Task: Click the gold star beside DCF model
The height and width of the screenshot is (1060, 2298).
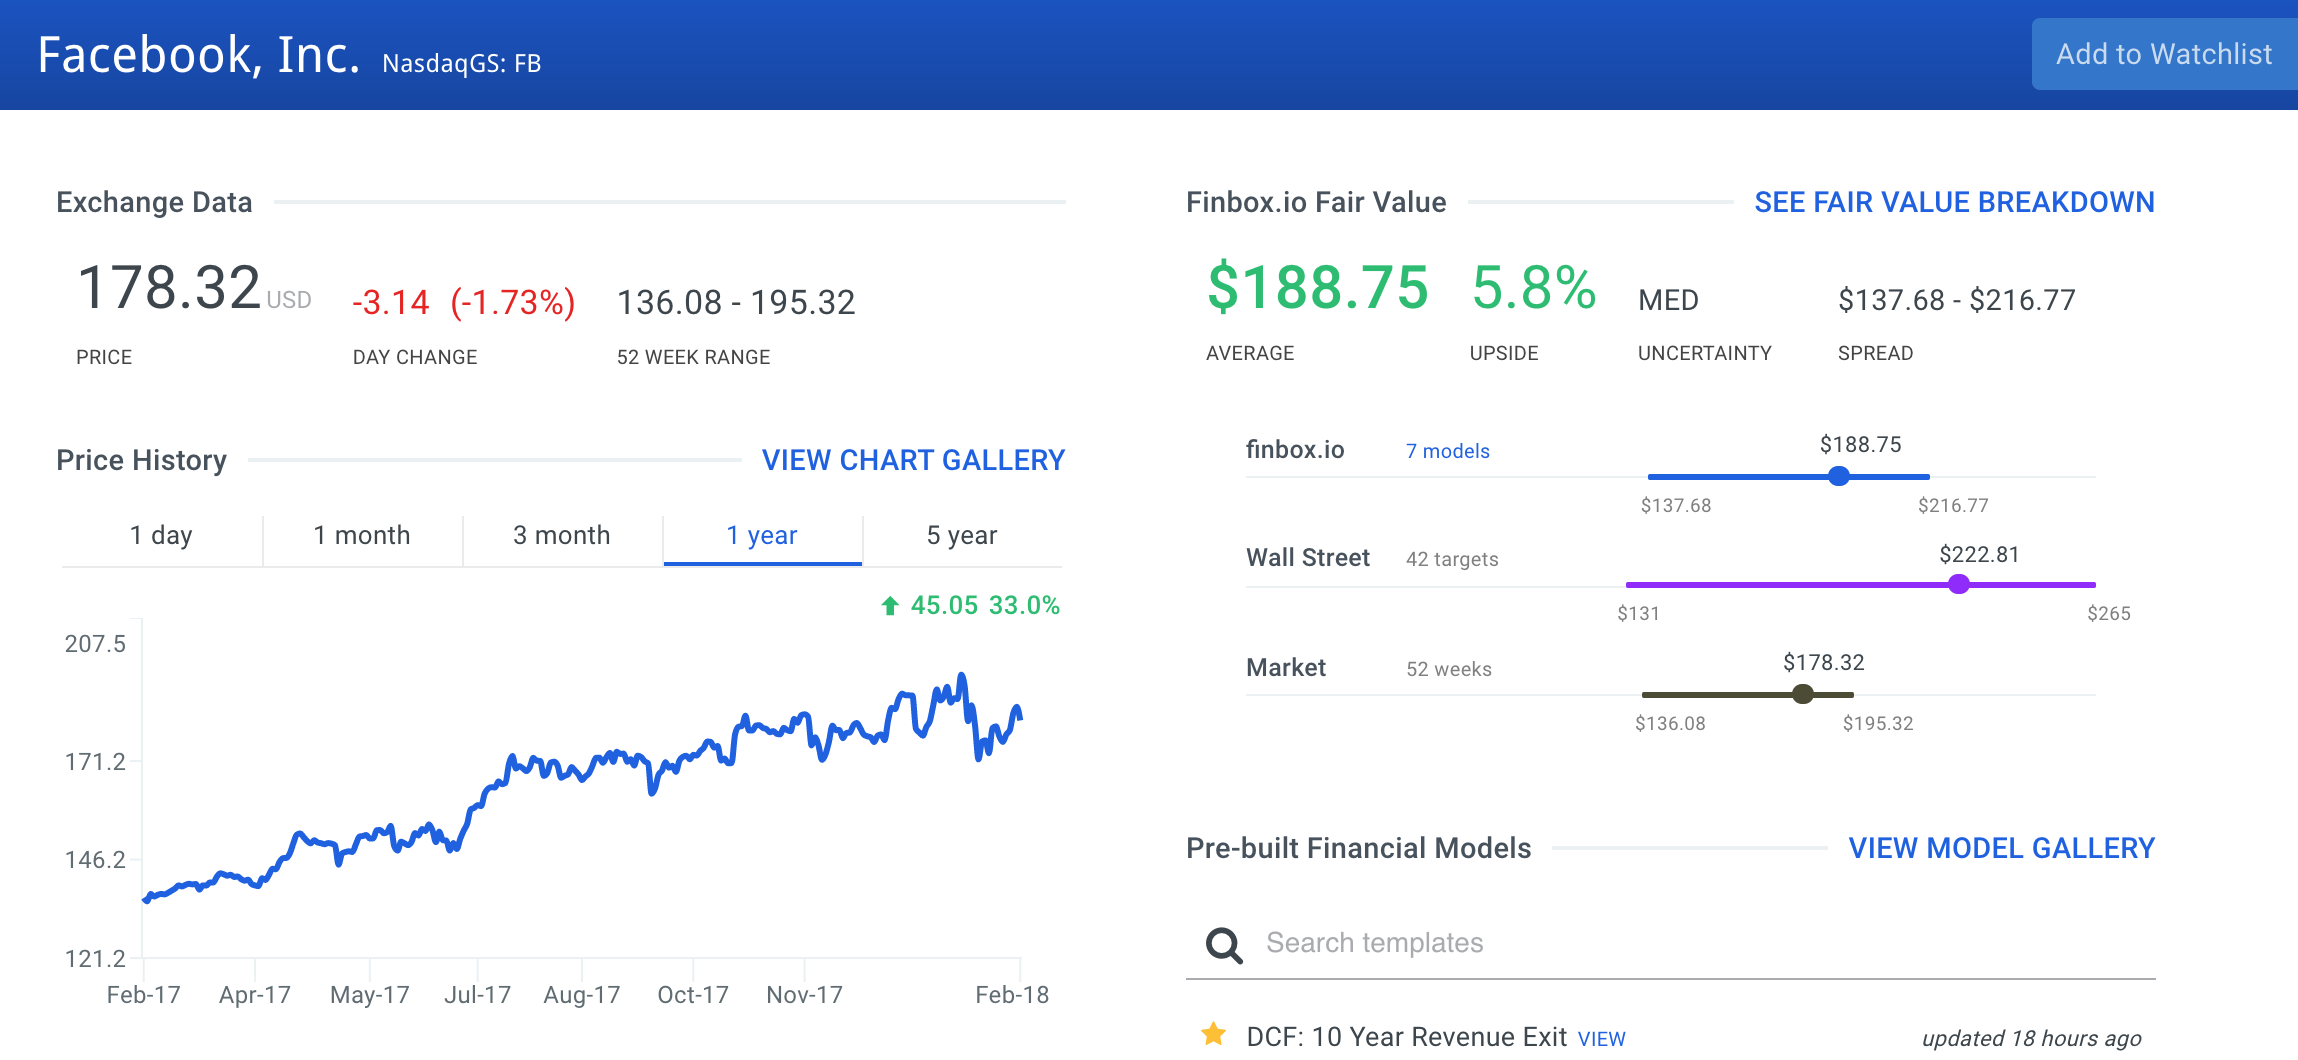Action: point(1213,1034)
